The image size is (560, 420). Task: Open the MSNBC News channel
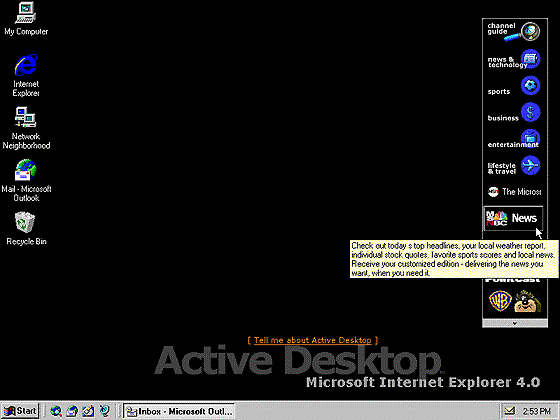coord(513,218)
